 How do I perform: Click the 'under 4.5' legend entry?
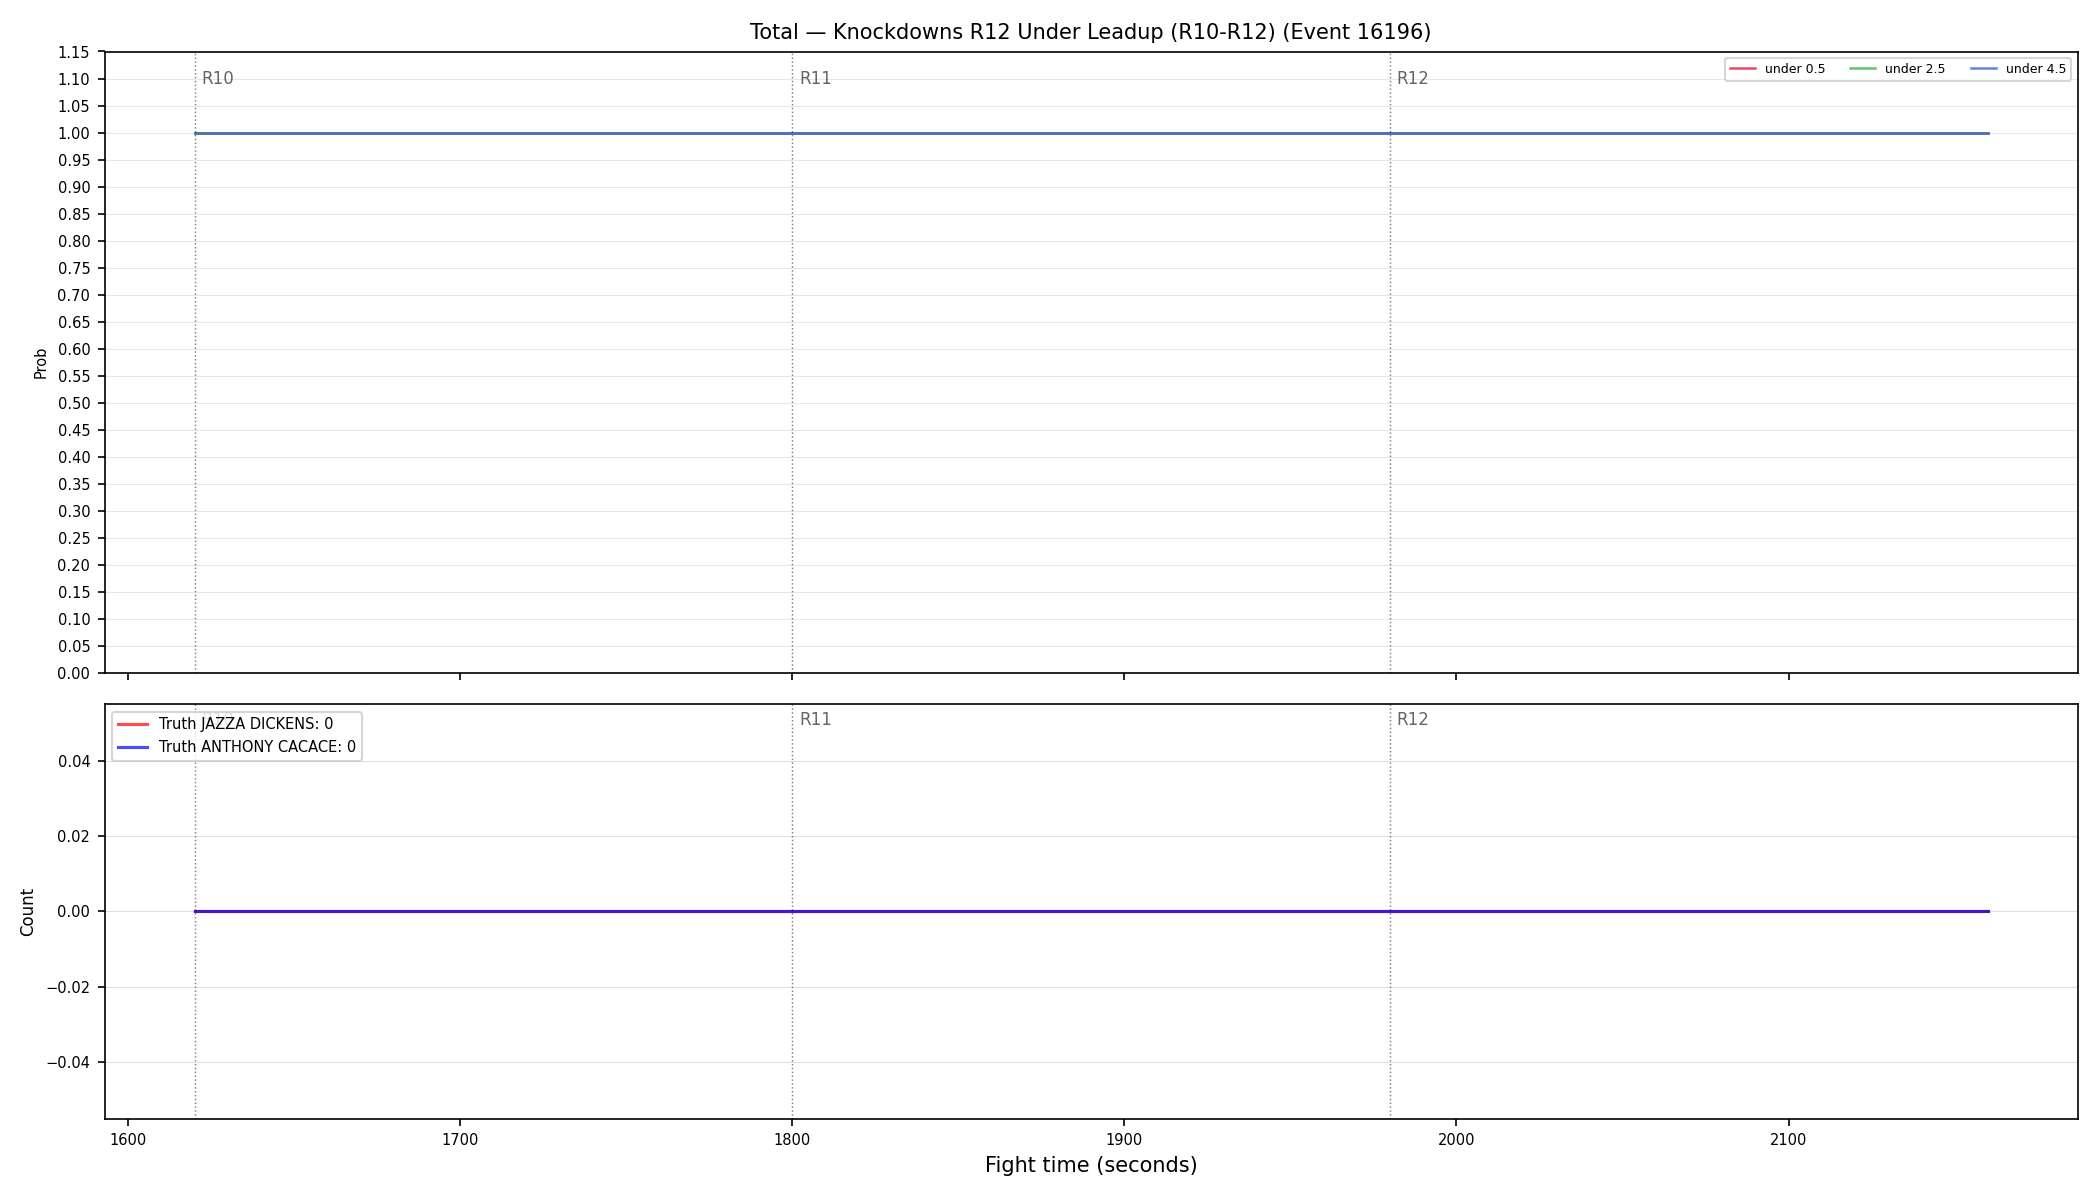click(x=2018, y=69)
